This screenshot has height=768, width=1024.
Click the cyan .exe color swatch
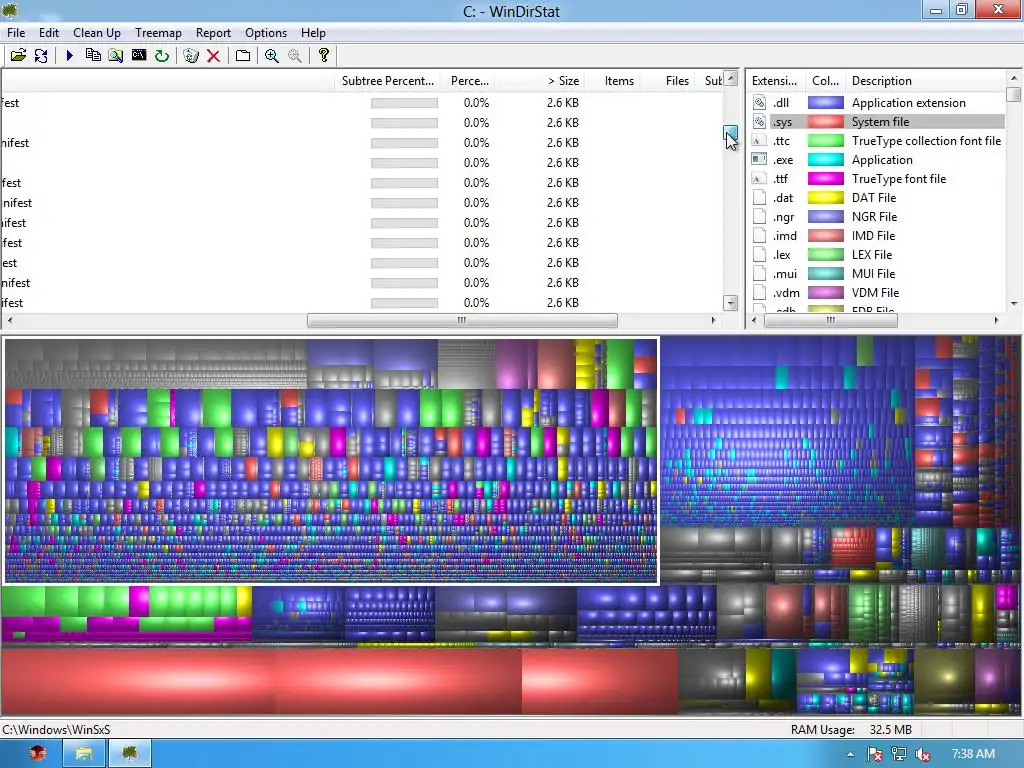pos(825,159)
